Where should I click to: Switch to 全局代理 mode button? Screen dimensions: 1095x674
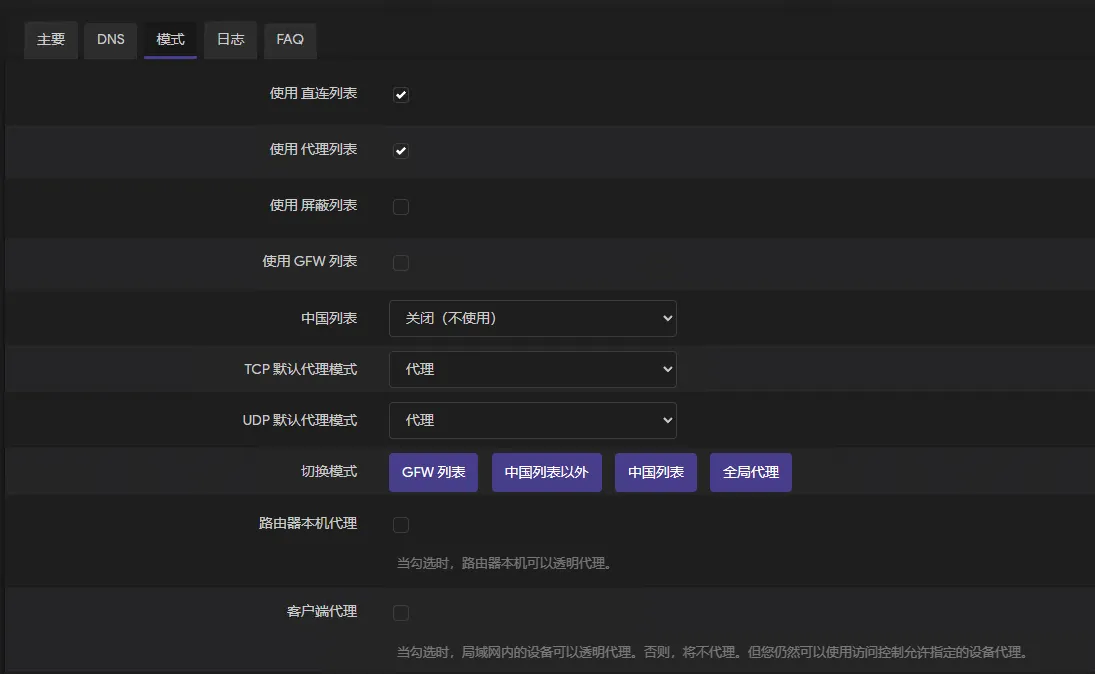point(750,472)
